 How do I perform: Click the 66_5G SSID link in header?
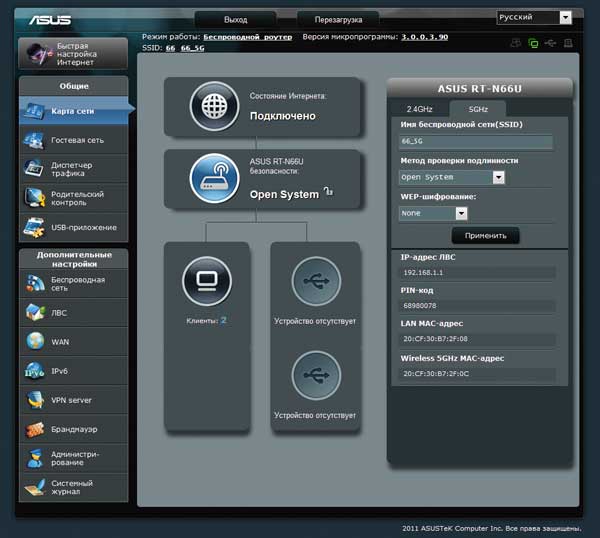coord(192,48)
